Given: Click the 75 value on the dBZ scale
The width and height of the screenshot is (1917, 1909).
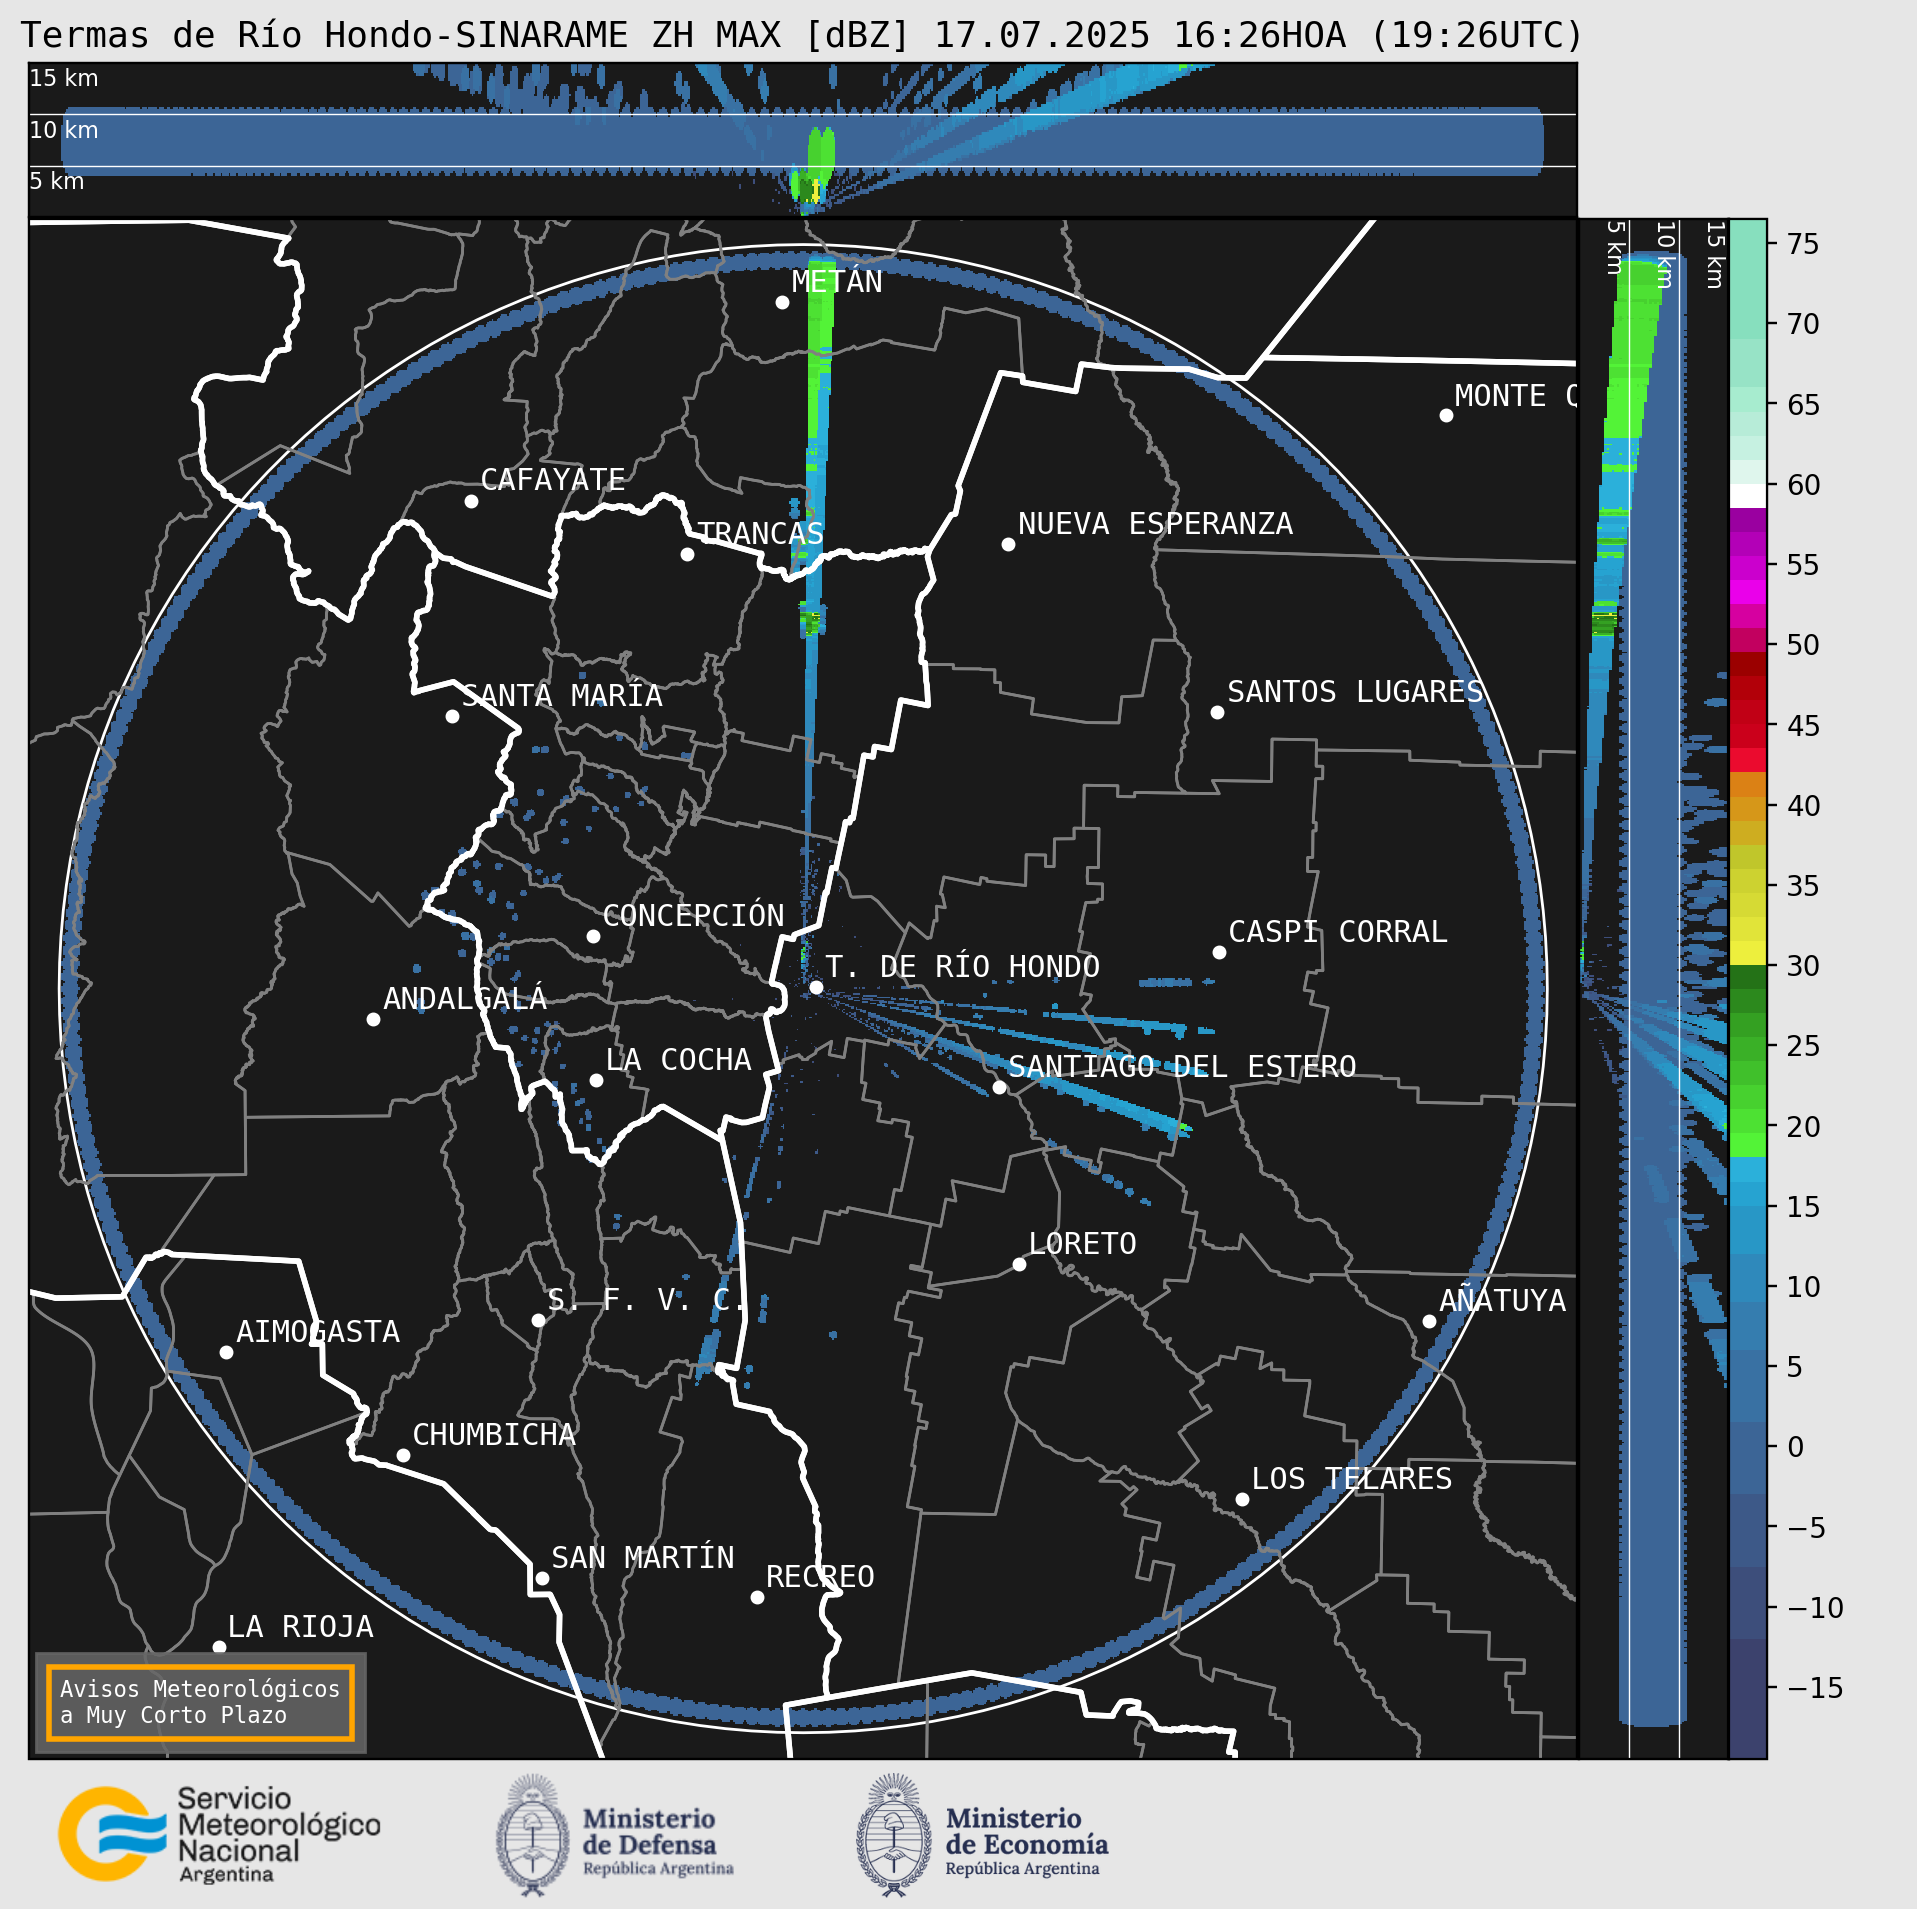Looking at the screenshot, I should pyautogui.click(x=1802, y=244).
